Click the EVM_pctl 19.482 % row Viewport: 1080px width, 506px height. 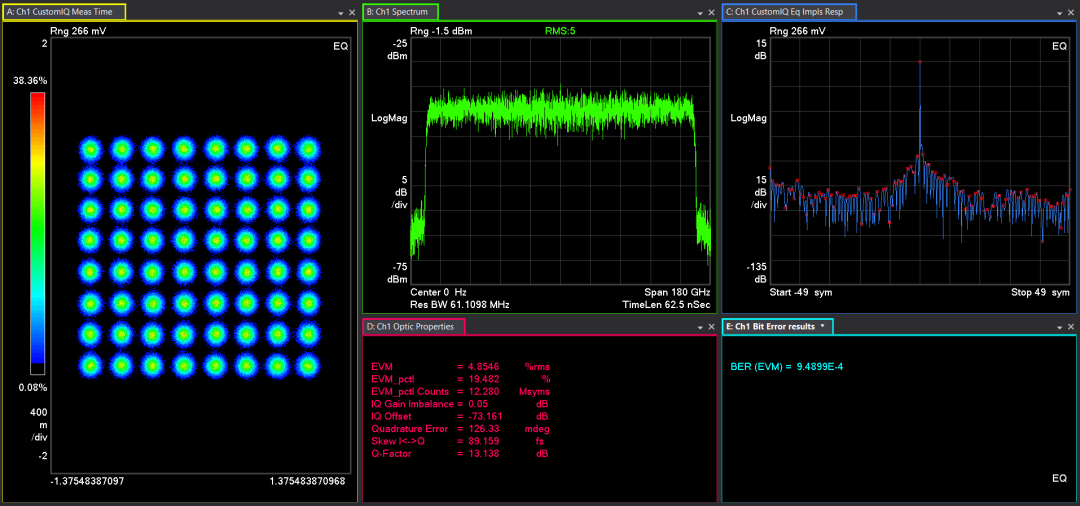[461, 379]
